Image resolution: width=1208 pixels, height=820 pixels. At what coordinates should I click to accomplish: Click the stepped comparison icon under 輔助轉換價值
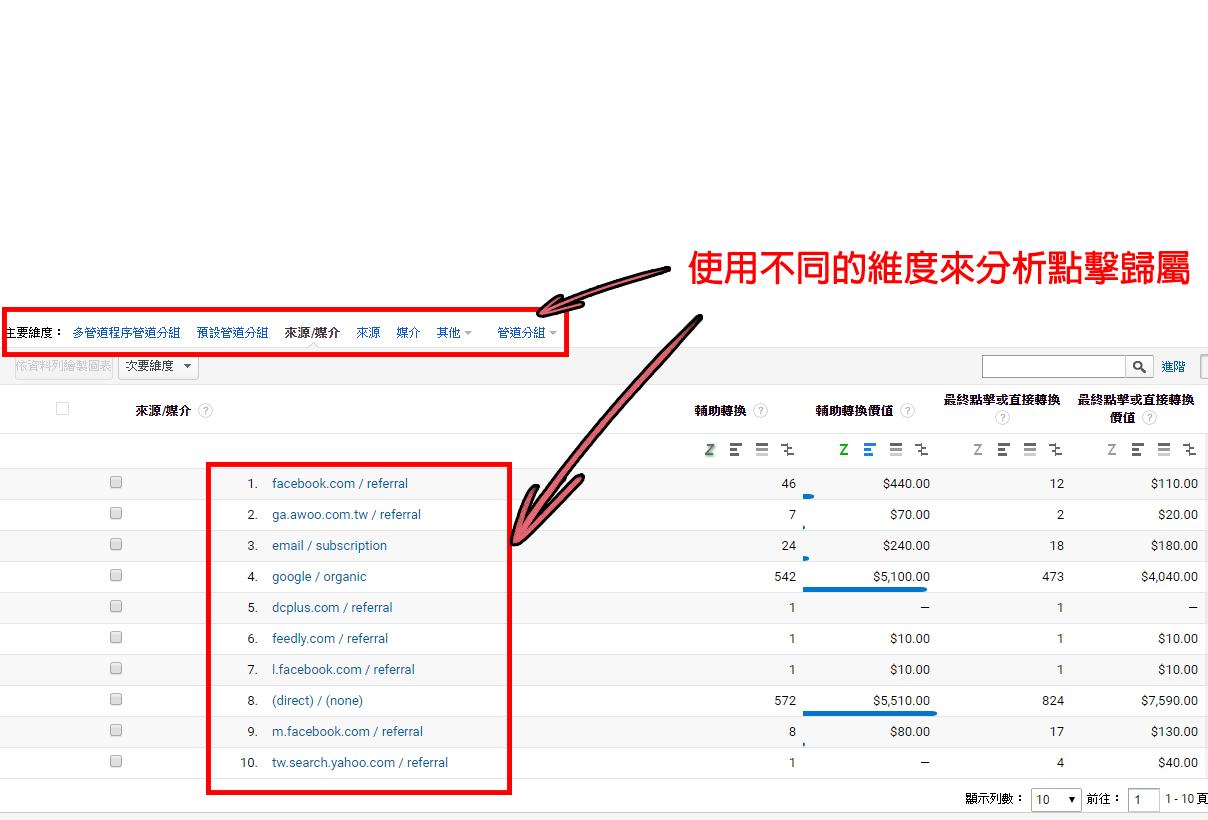[922, 450]
